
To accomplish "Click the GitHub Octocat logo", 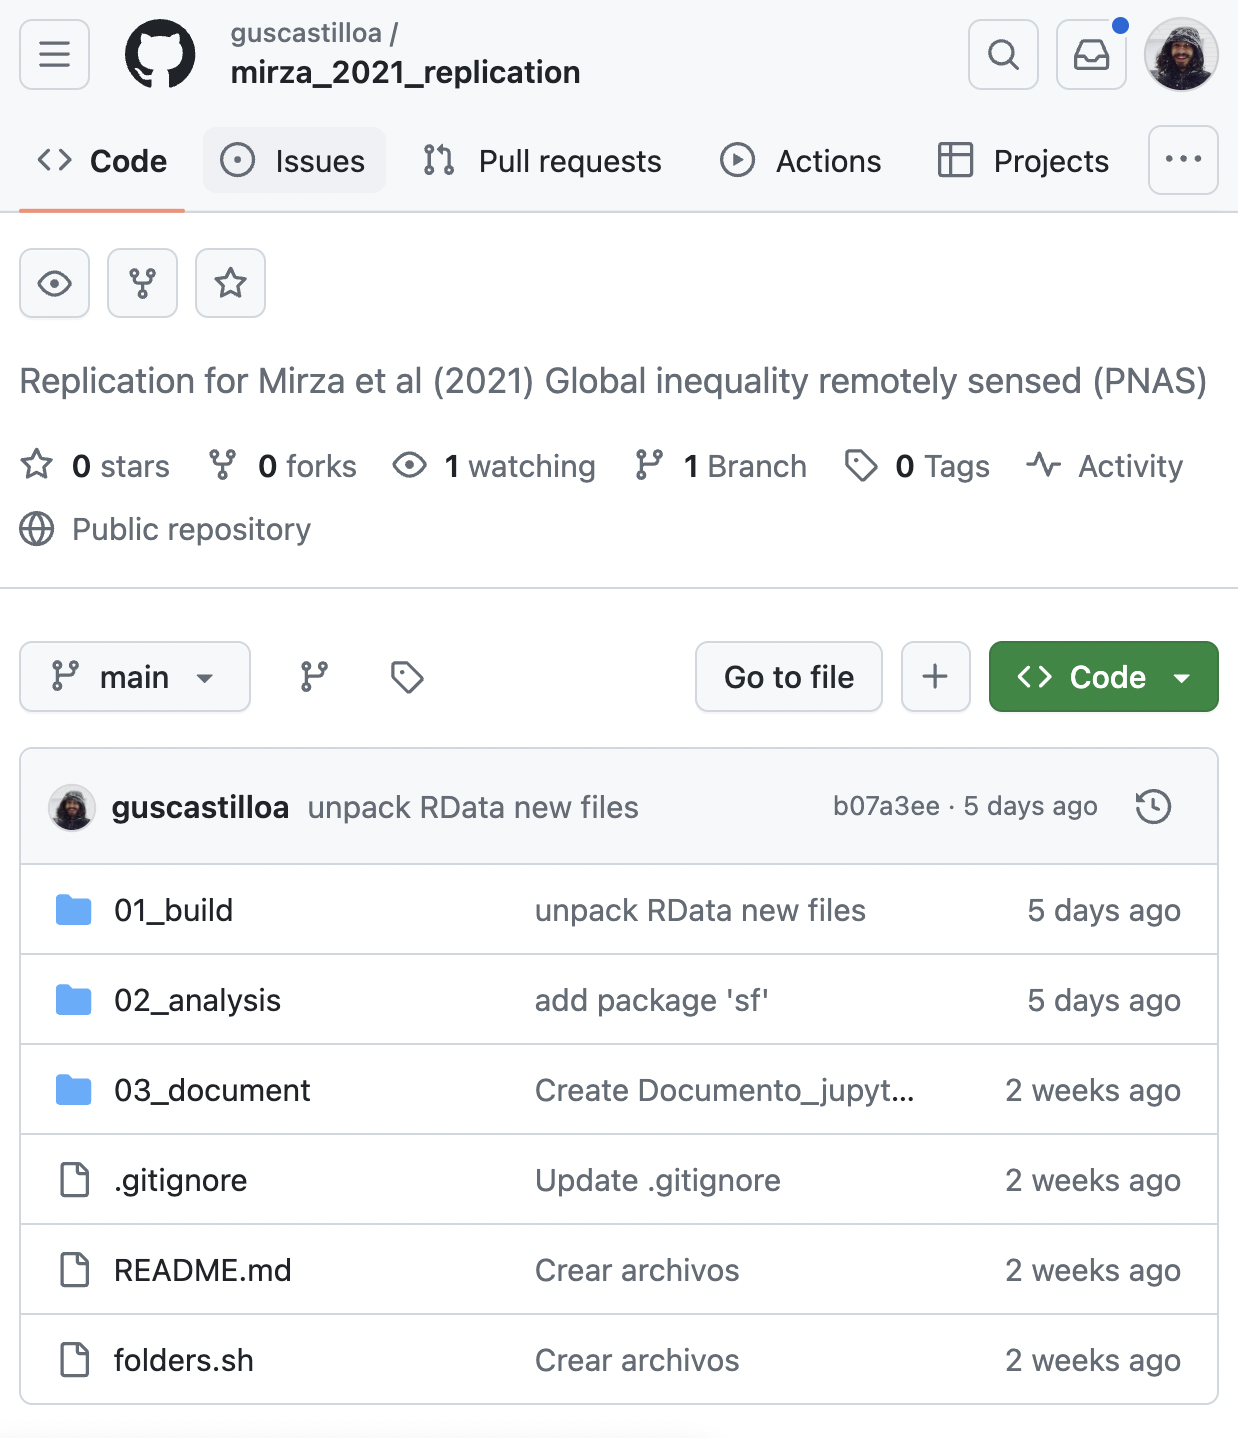I will pyautogui.click(x=160, y=54).
